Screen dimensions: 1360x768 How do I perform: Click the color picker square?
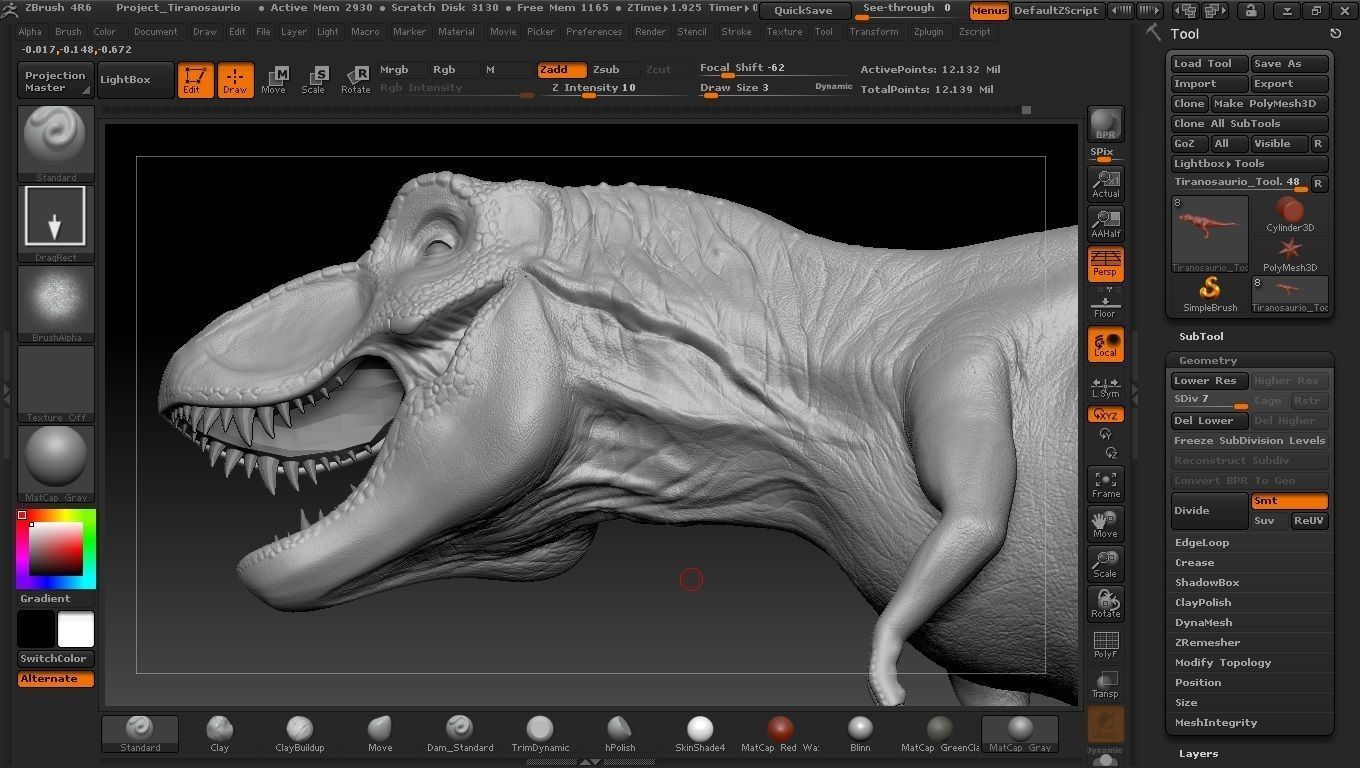click(x=56, y=550)
